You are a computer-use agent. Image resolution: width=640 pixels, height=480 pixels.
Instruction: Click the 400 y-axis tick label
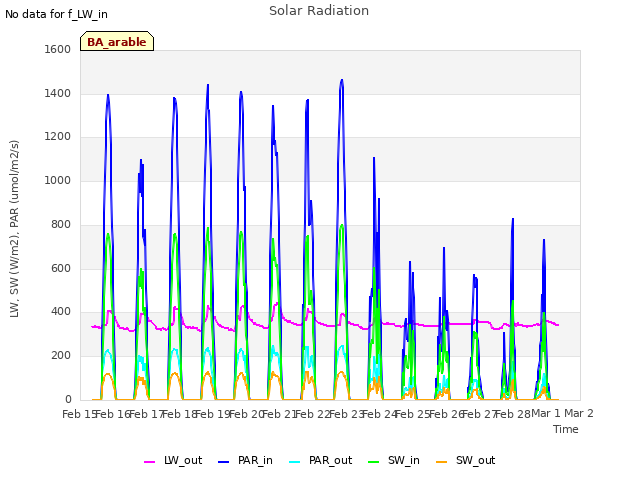61,312
